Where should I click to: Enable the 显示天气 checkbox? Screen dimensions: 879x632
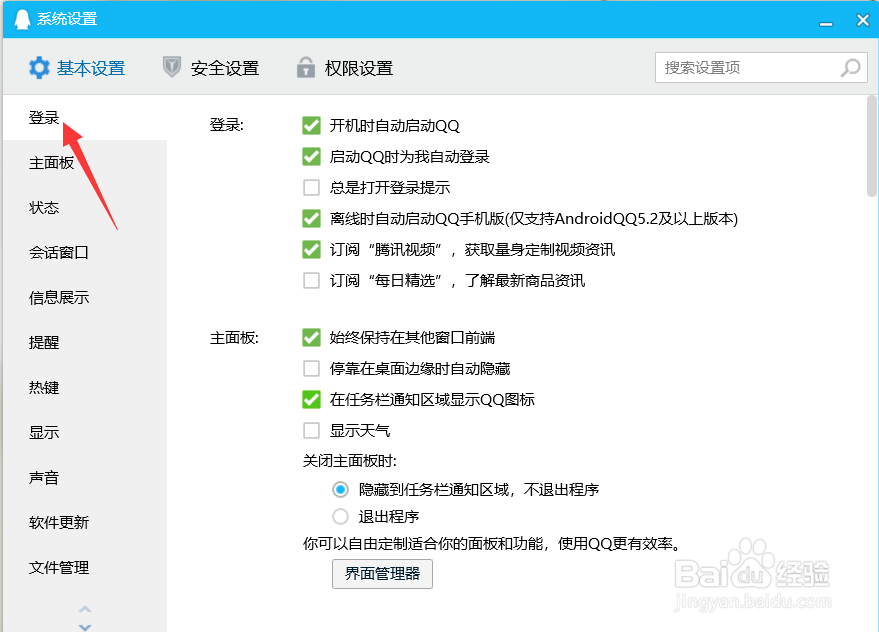click(311, 431)
